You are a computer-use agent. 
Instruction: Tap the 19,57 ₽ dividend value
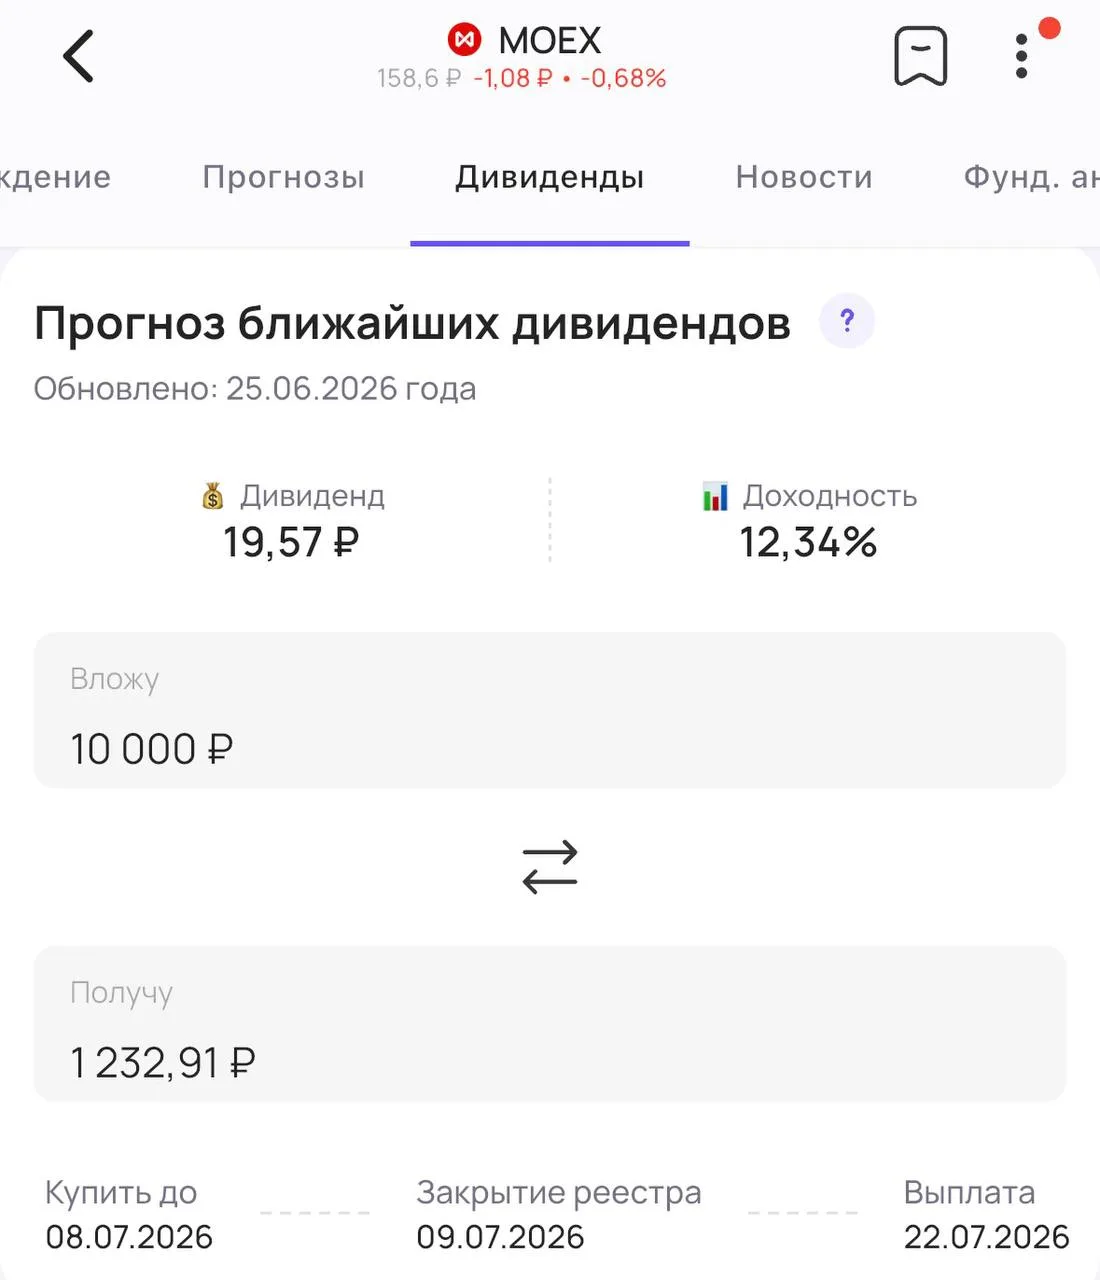point(291,543)
